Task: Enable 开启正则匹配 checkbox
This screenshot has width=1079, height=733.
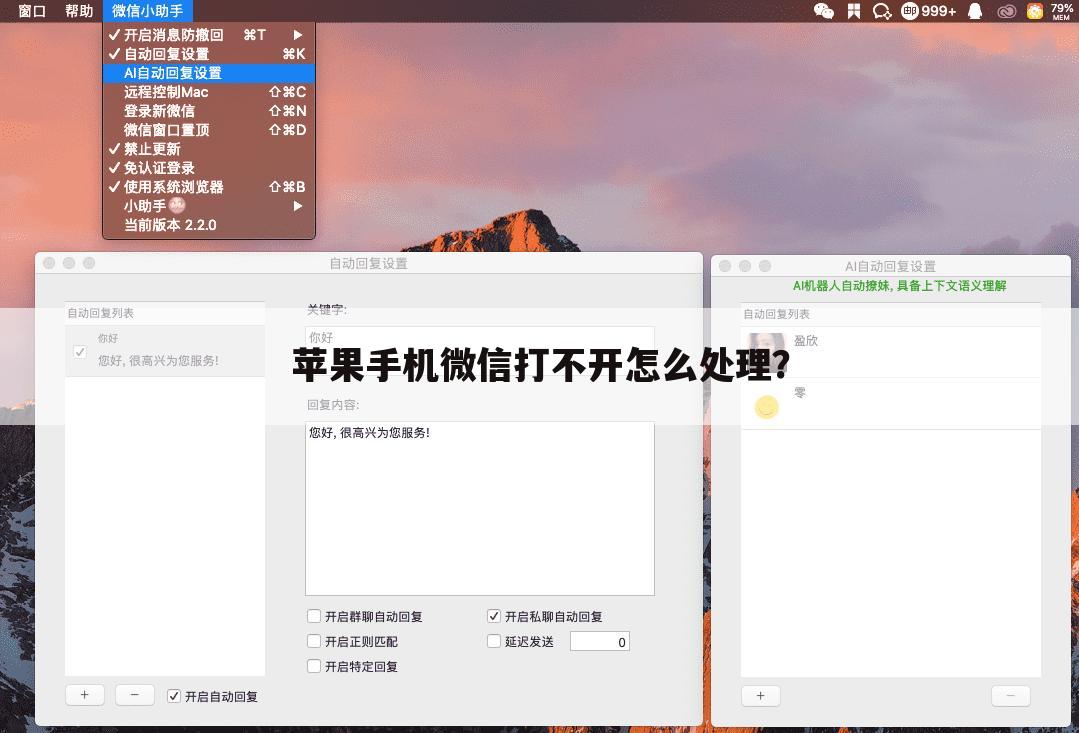Action: click(x=314, y=641)
